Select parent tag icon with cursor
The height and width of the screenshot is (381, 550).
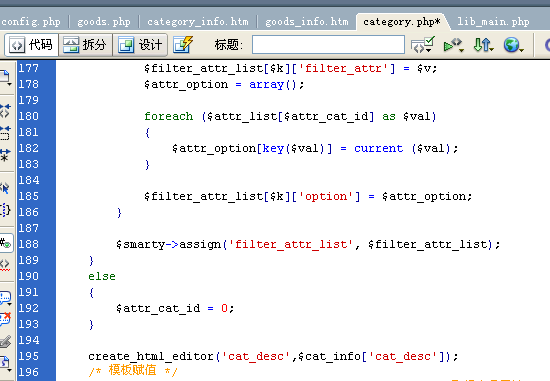click(6, 188)
